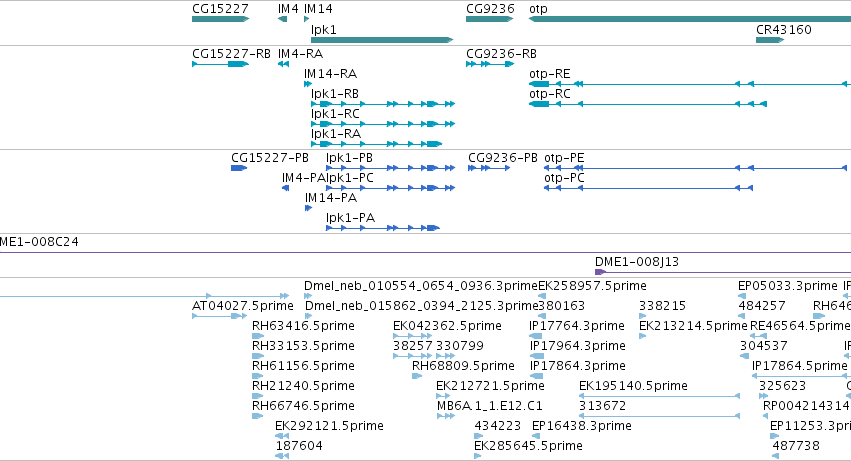This screenshot has width=851, height=461.
Task: Select the IP17964.3prime EST label
Action: tap(577, 346)
